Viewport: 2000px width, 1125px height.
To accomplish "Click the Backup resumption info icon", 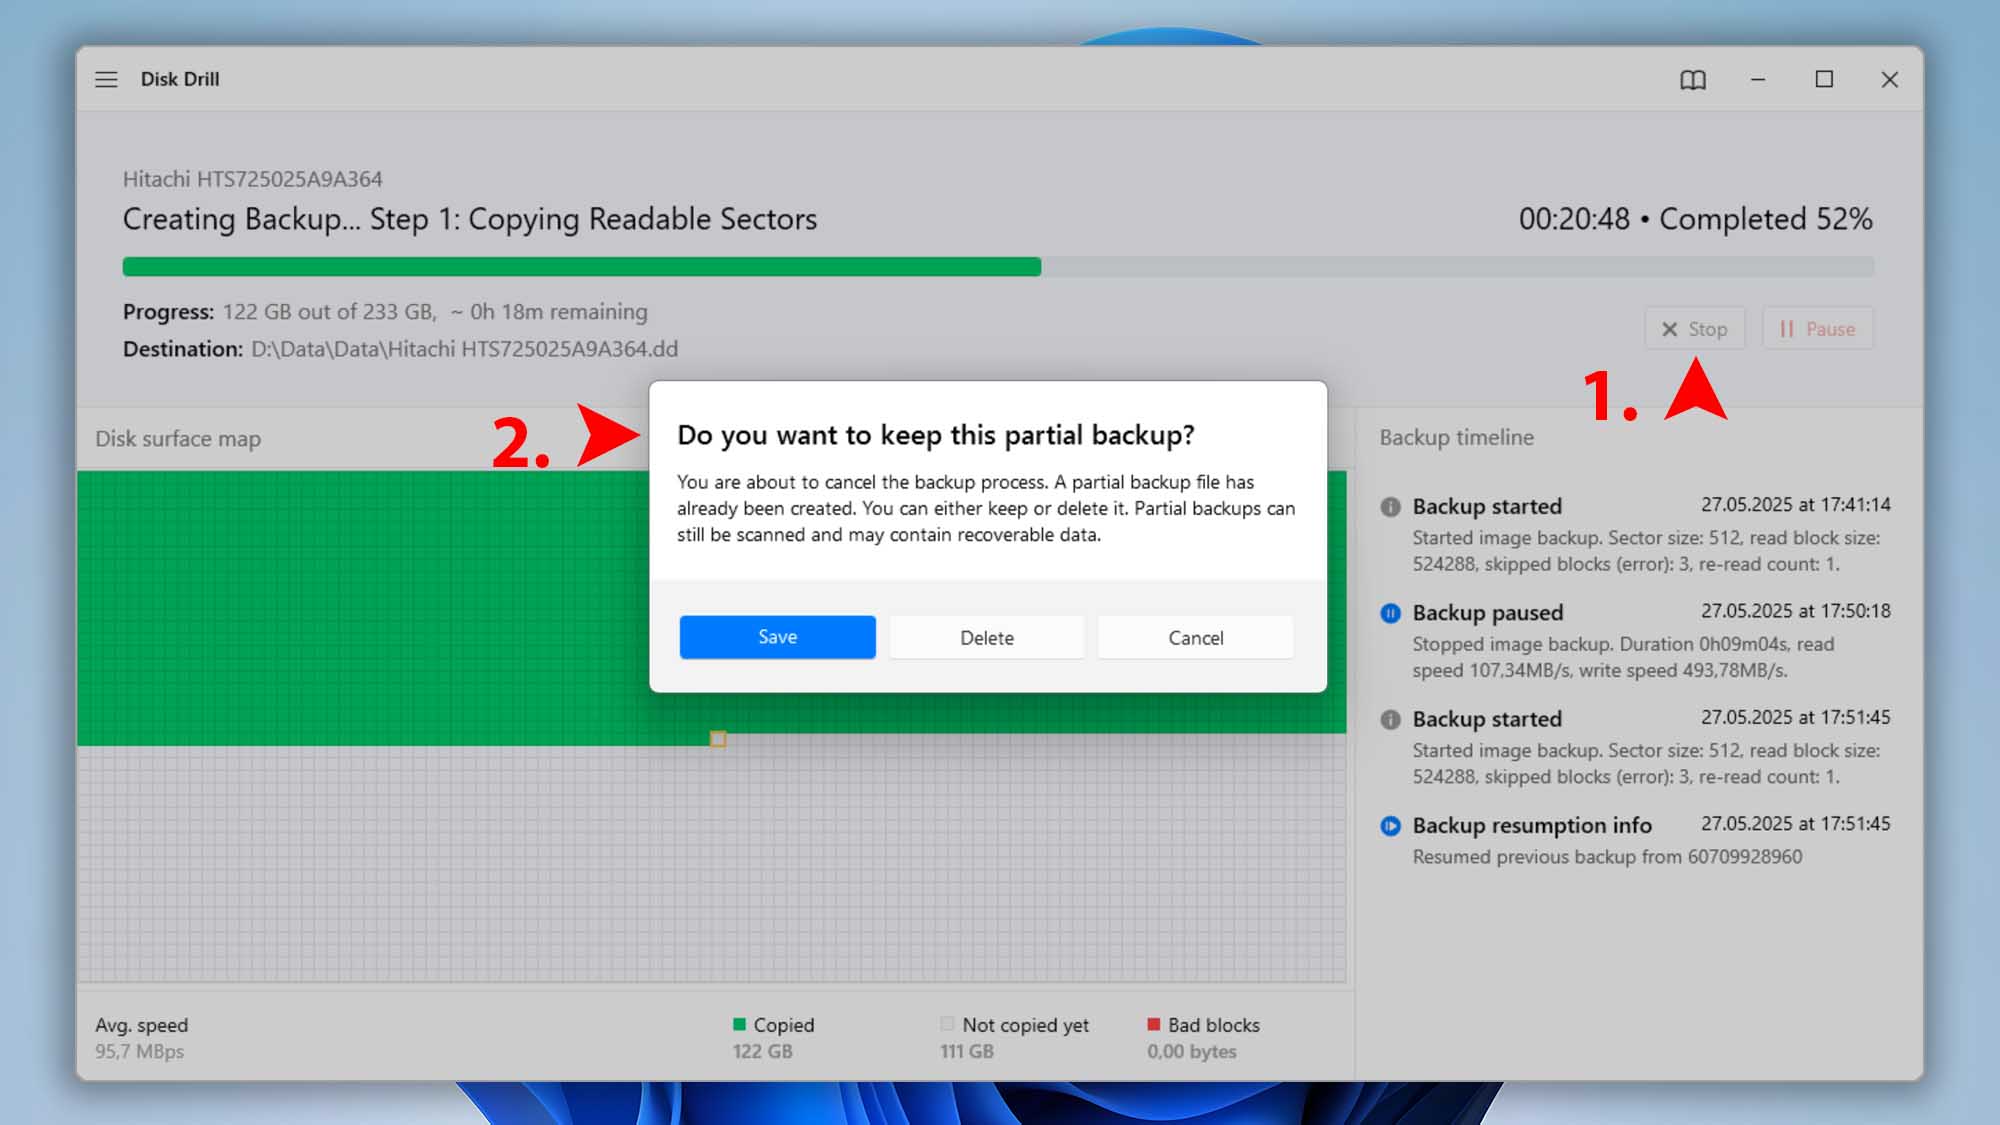I will [x=1390, y=825].
